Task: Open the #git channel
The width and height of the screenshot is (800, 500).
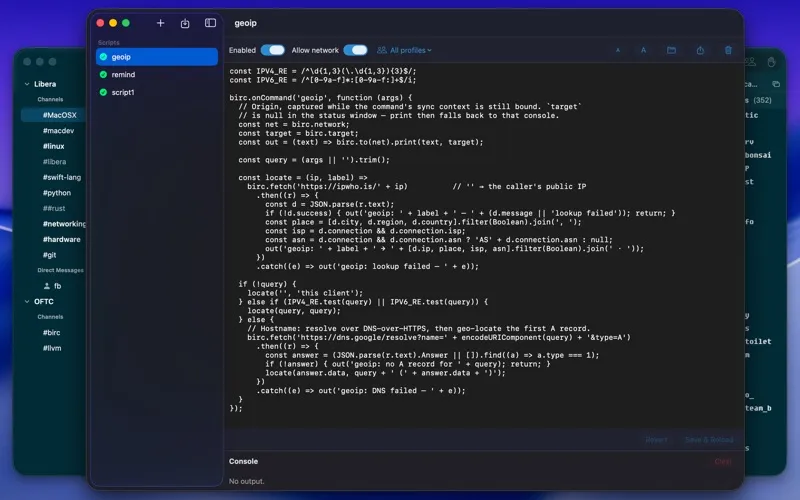Action: (49, 255)
